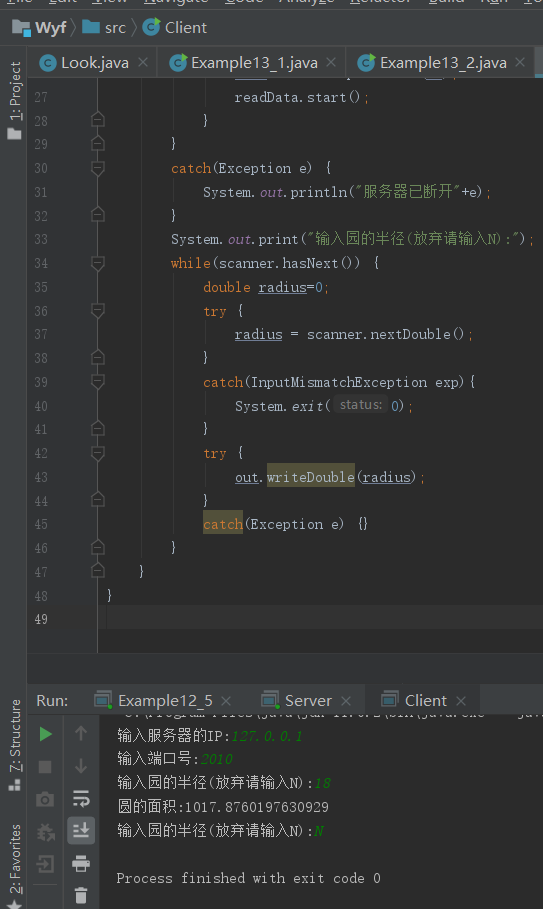543x909 pixels.
Task: Rerun the Client with the green play icon
Action: coord(46,735)
